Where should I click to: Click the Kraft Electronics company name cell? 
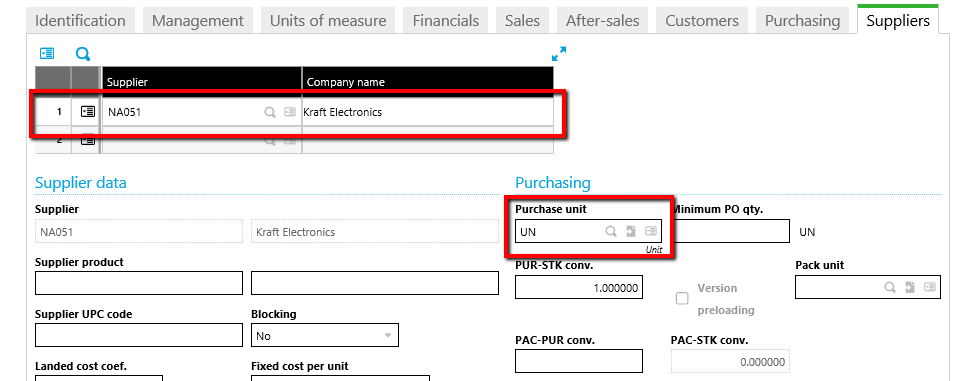pos(427,112)
